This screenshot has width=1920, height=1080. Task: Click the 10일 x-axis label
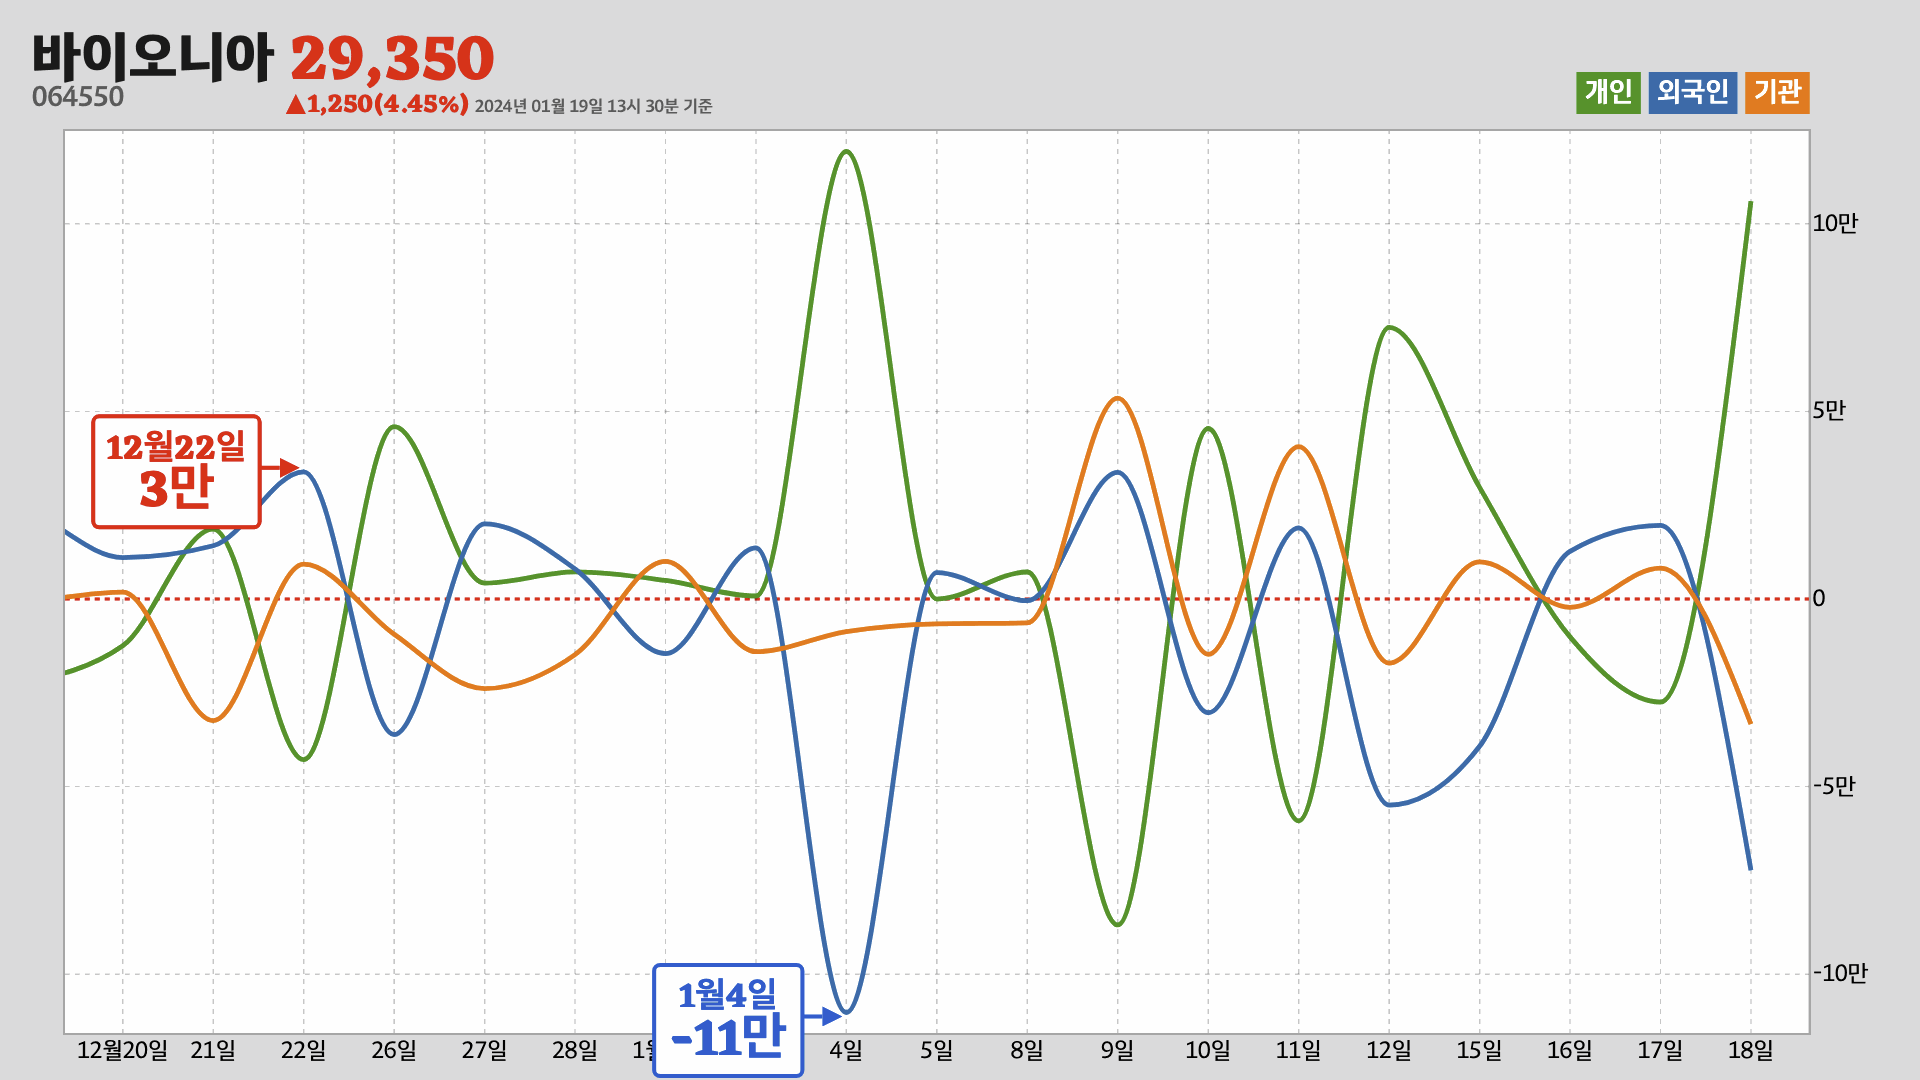coord(1208,1051)
